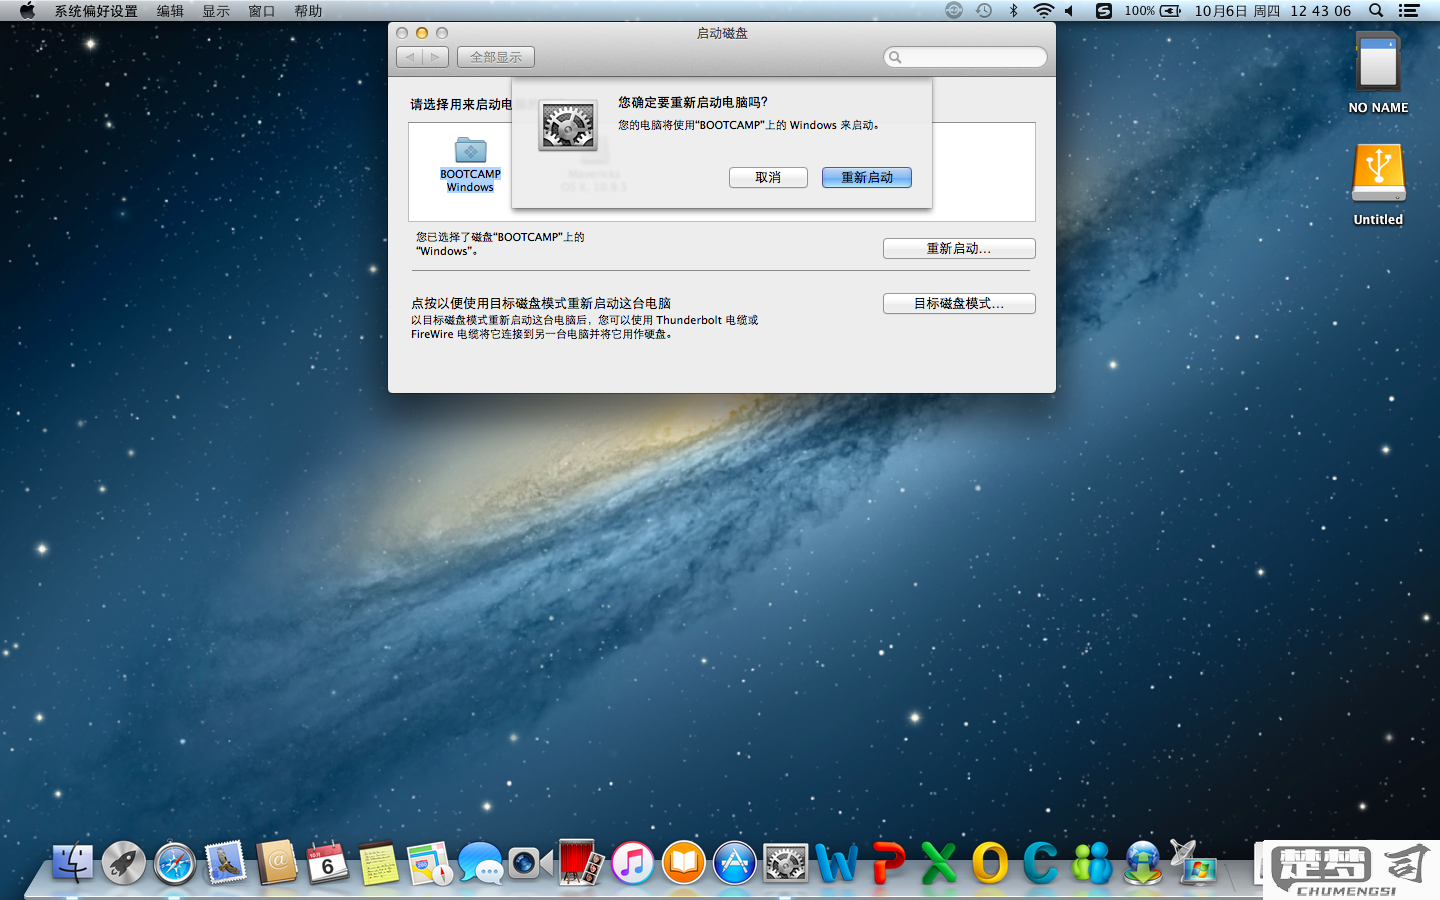Open Messenger people icon in Dock
The width and height of the screenshot is (1440, 900).
click(1092, 863)
